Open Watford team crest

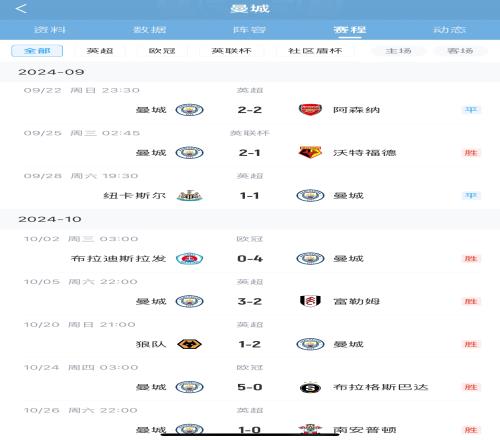[x=310, y=153]
